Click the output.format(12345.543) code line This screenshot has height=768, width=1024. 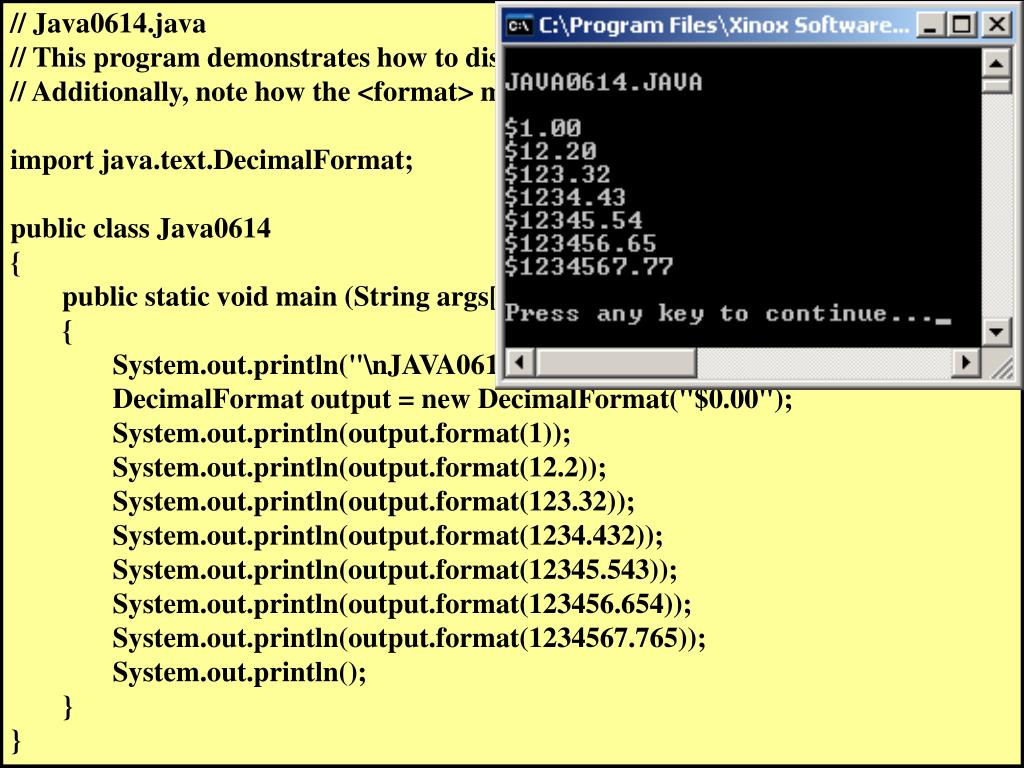pos(395,569)
